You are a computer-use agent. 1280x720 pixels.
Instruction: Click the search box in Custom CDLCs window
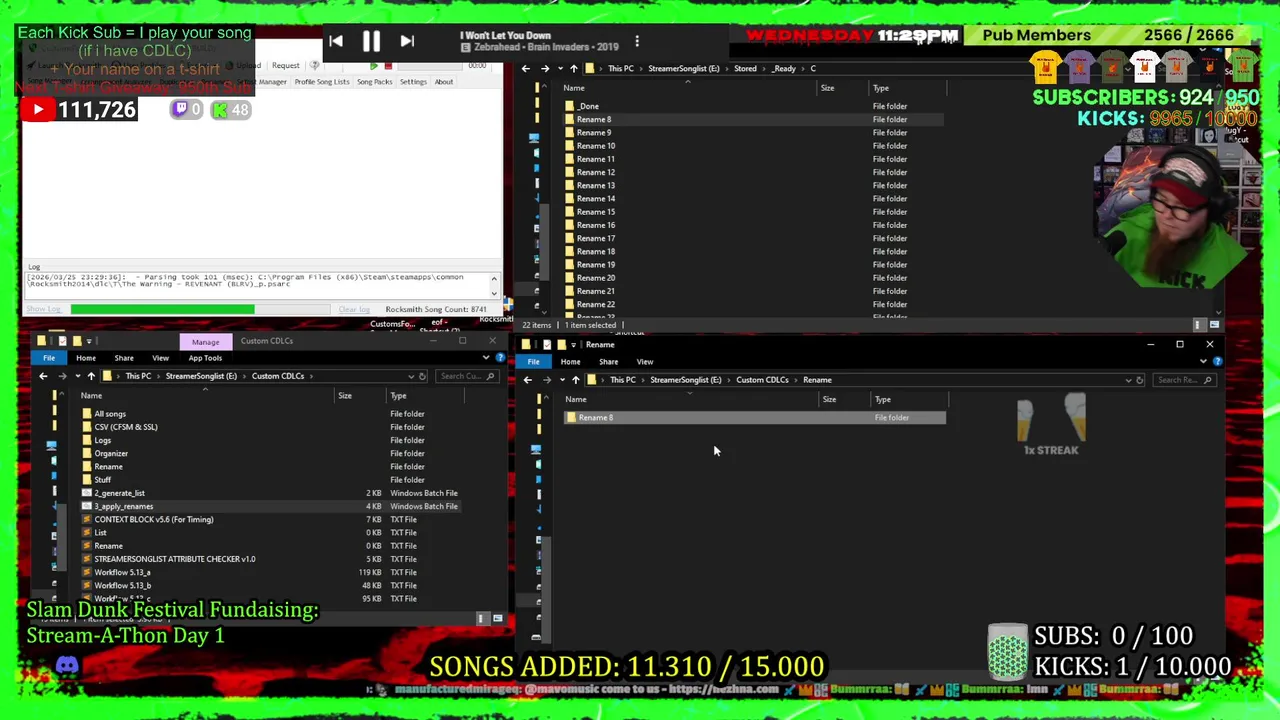[468, 376]
